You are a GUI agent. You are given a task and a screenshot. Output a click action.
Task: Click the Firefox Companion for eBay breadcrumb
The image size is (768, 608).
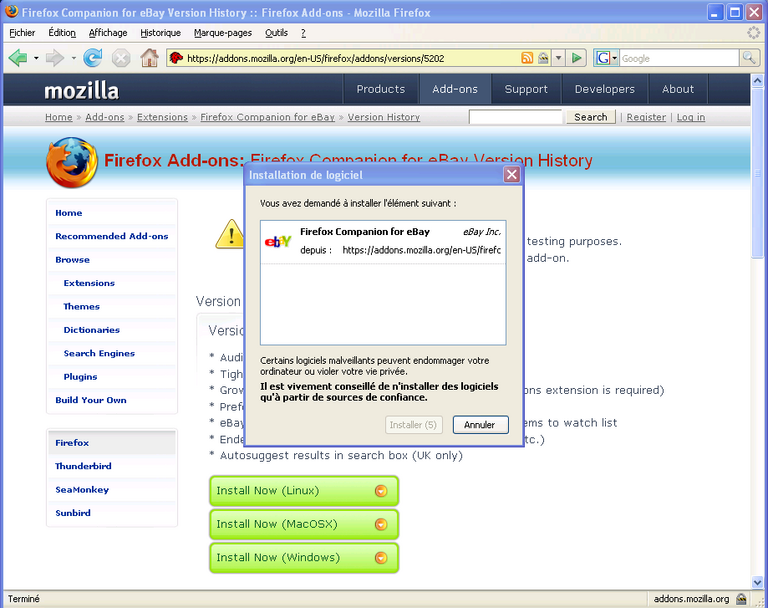(x=267, y=117)
